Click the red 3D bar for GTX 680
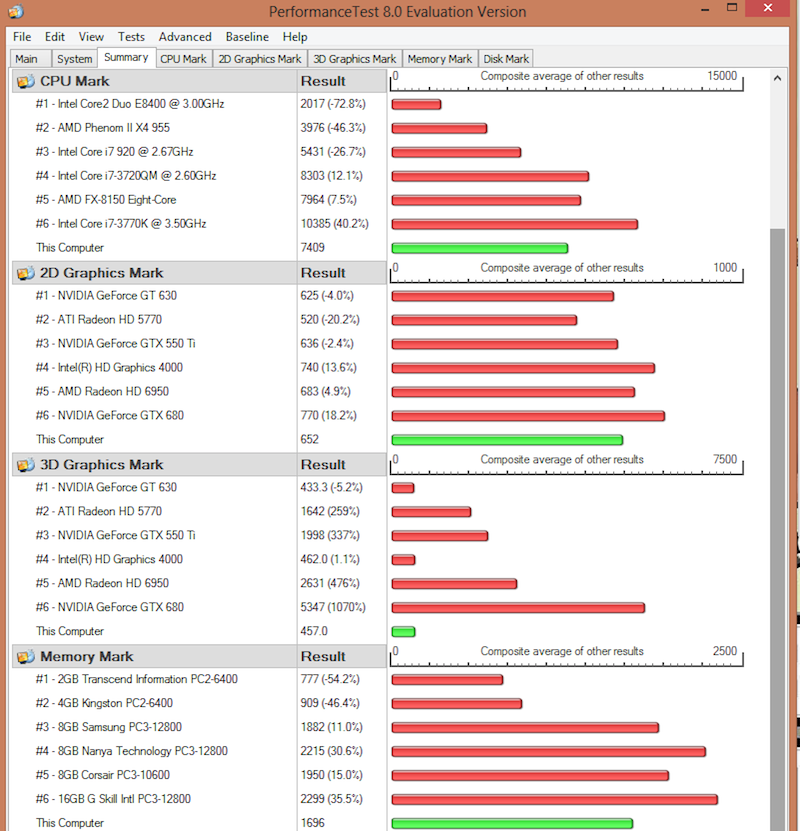 518,608
